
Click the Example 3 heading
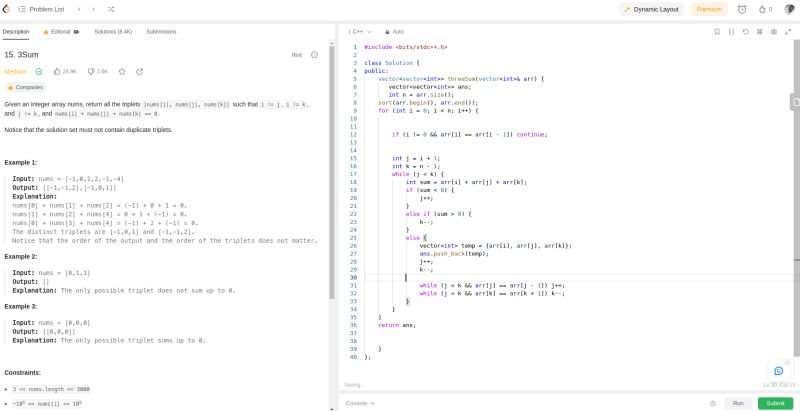click(21, 306)
